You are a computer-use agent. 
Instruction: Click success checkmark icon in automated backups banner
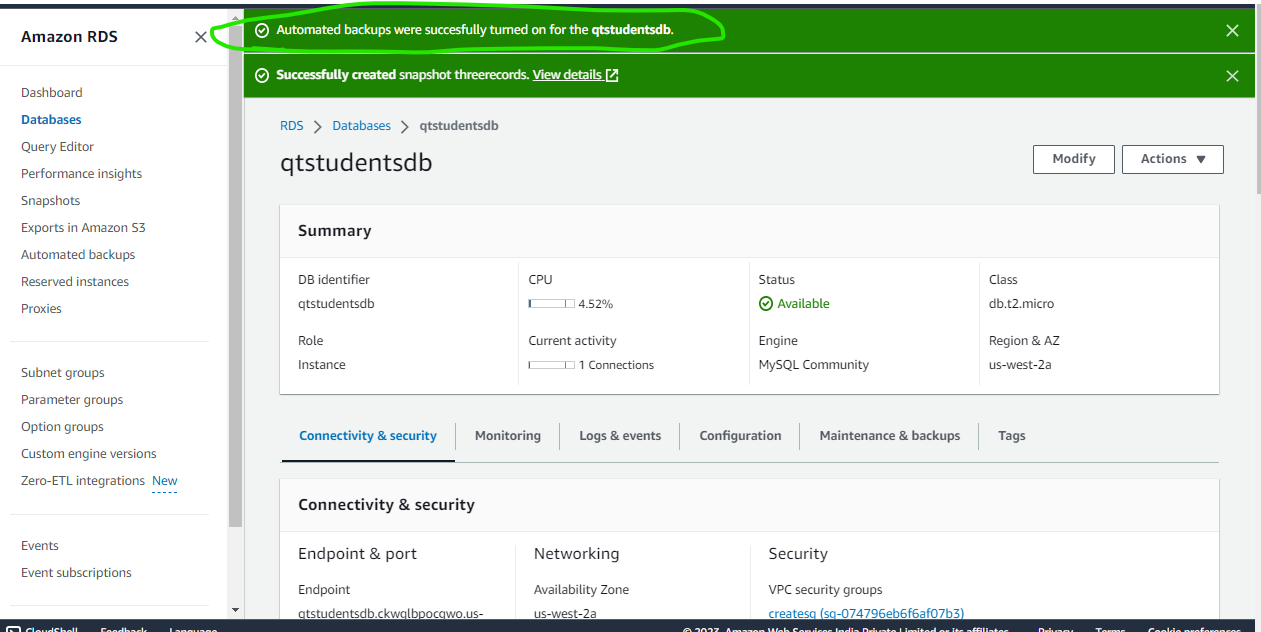point(262,30)
